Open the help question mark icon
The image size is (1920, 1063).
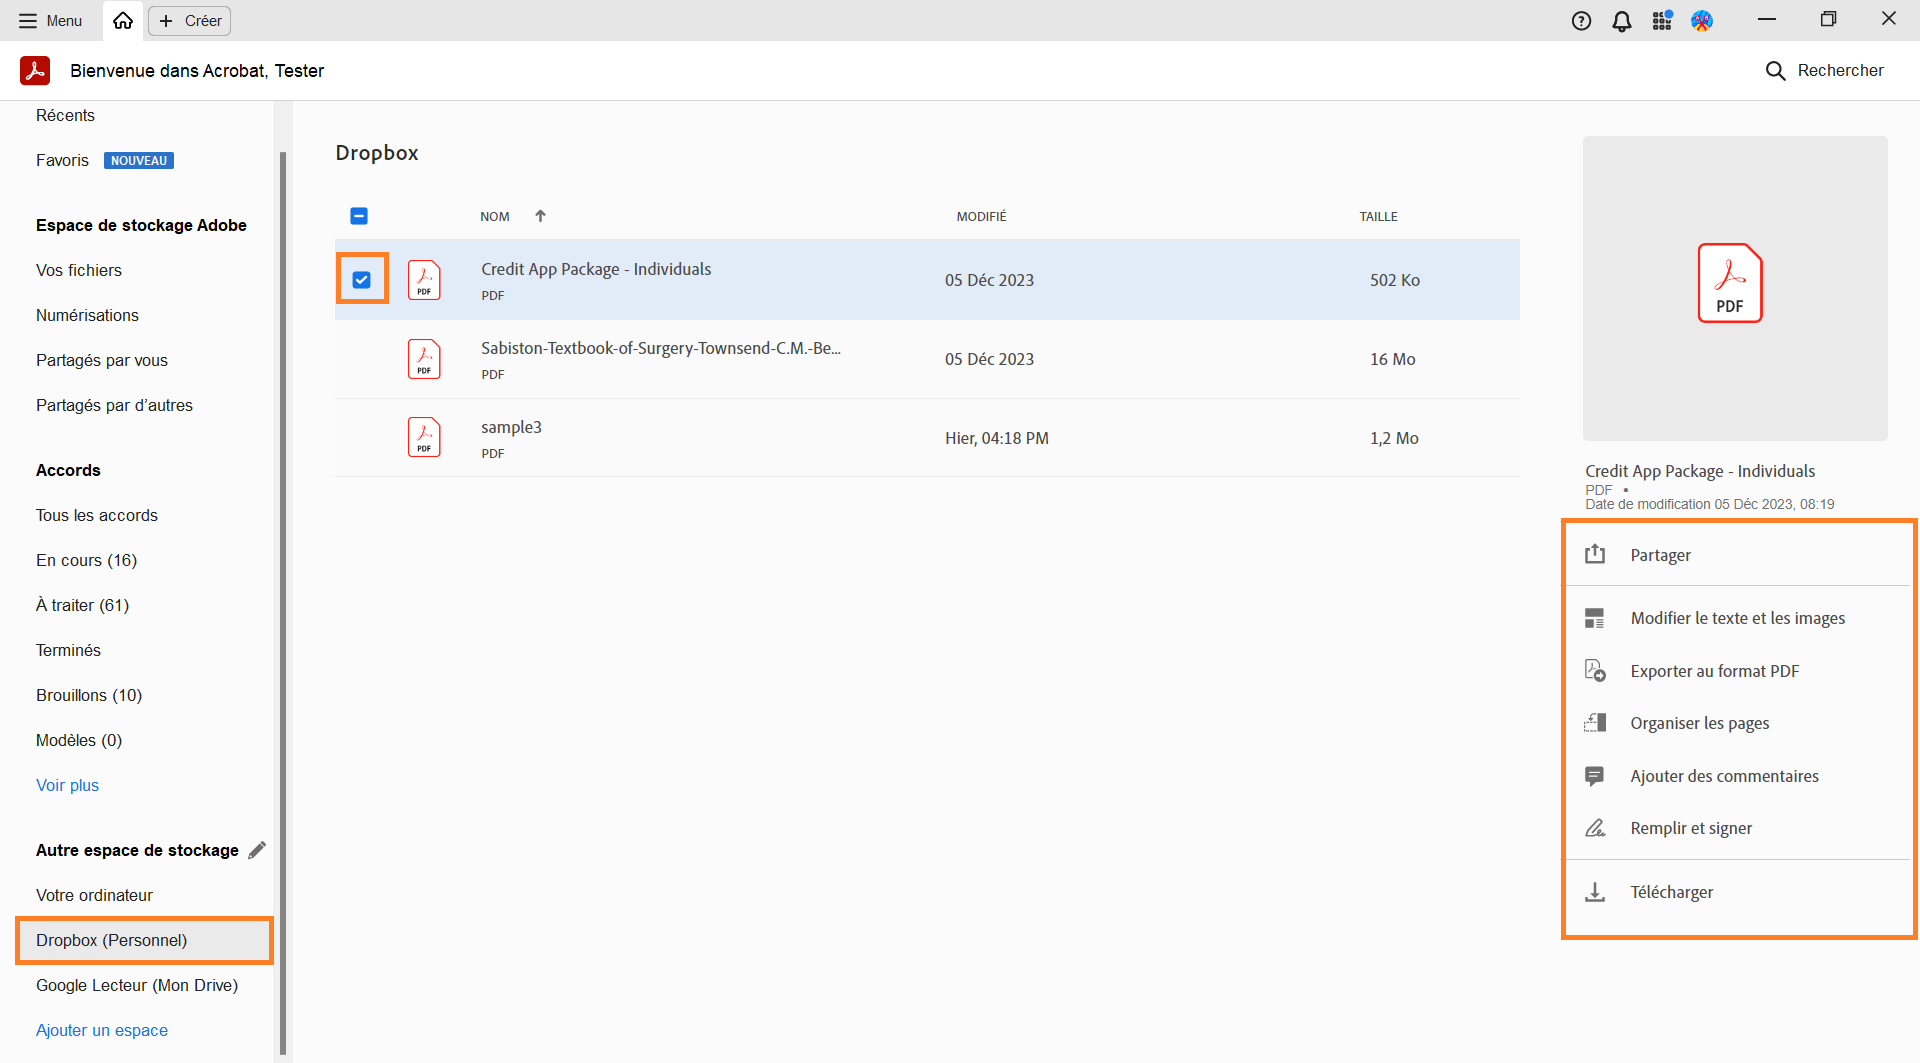click(1582, 20)
